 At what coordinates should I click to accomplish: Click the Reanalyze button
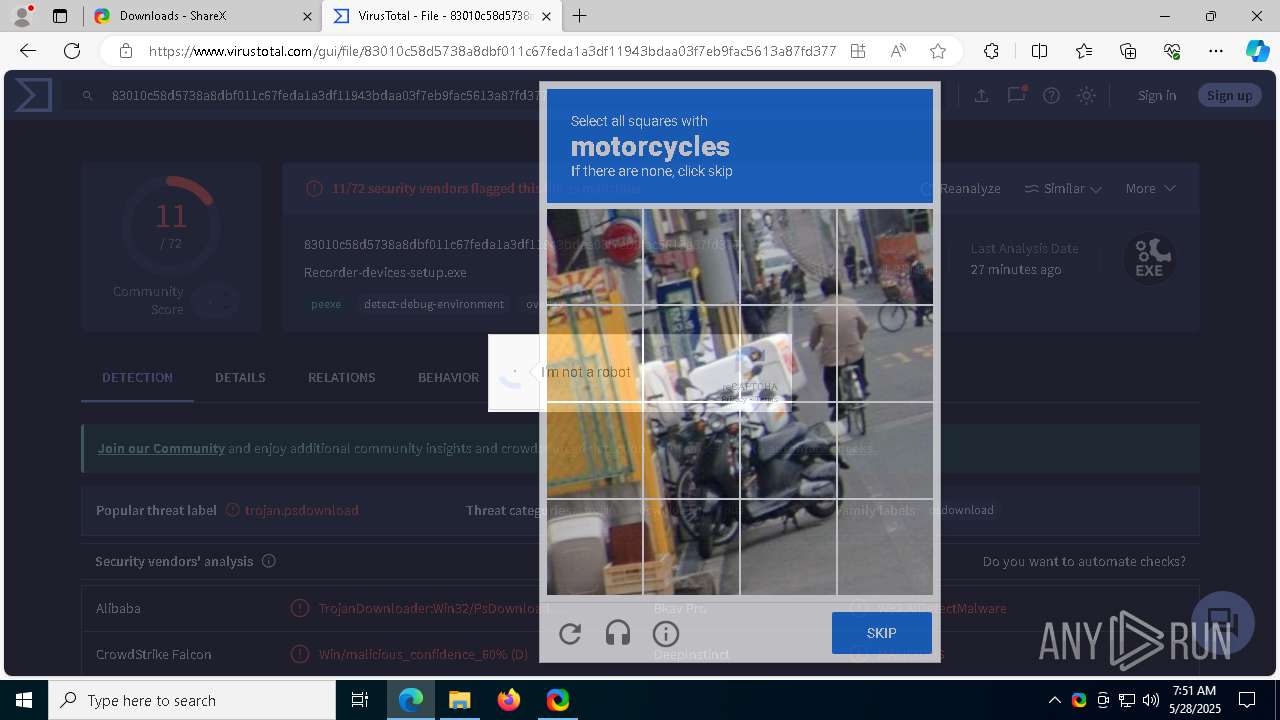coord(961,188)
